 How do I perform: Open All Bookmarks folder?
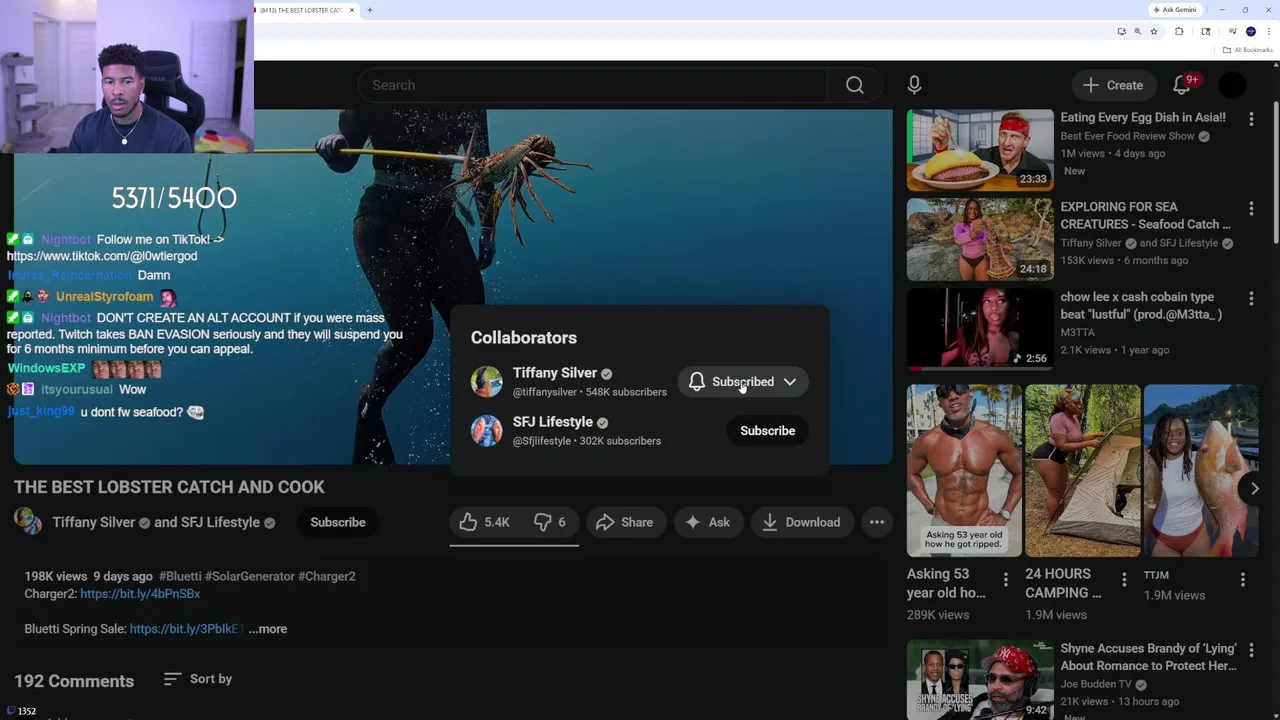[1248, 50]
